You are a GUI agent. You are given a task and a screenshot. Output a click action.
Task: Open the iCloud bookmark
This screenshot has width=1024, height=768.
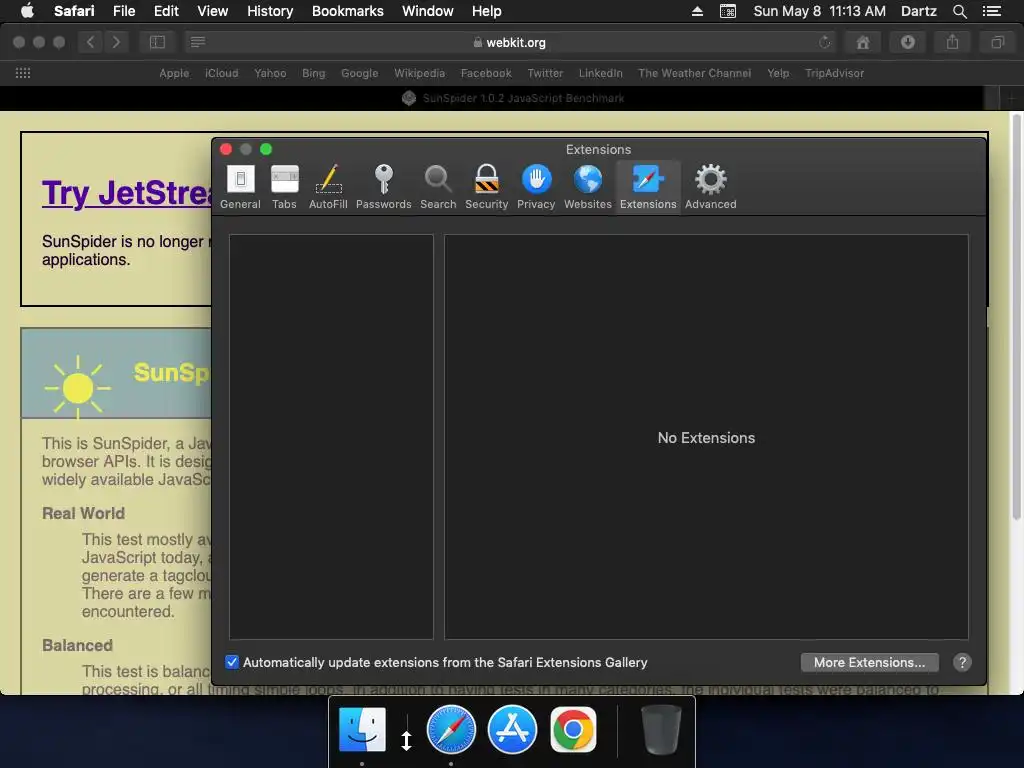coord(221,73)
